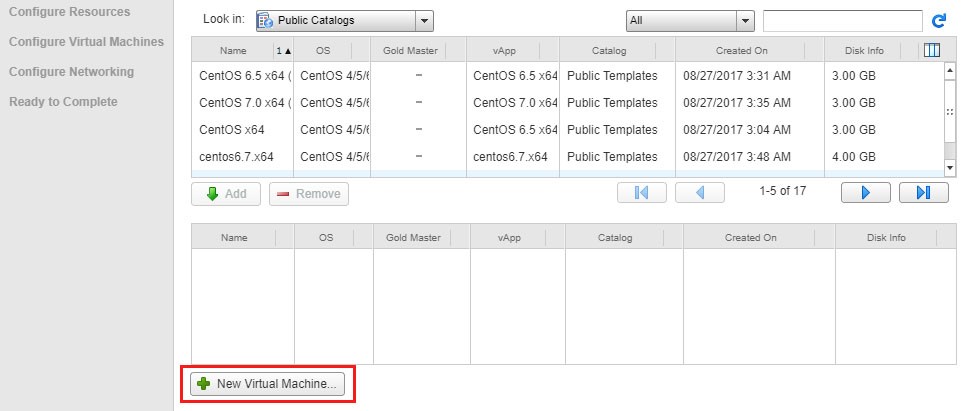Jump to last page of results

pos(923,193)
